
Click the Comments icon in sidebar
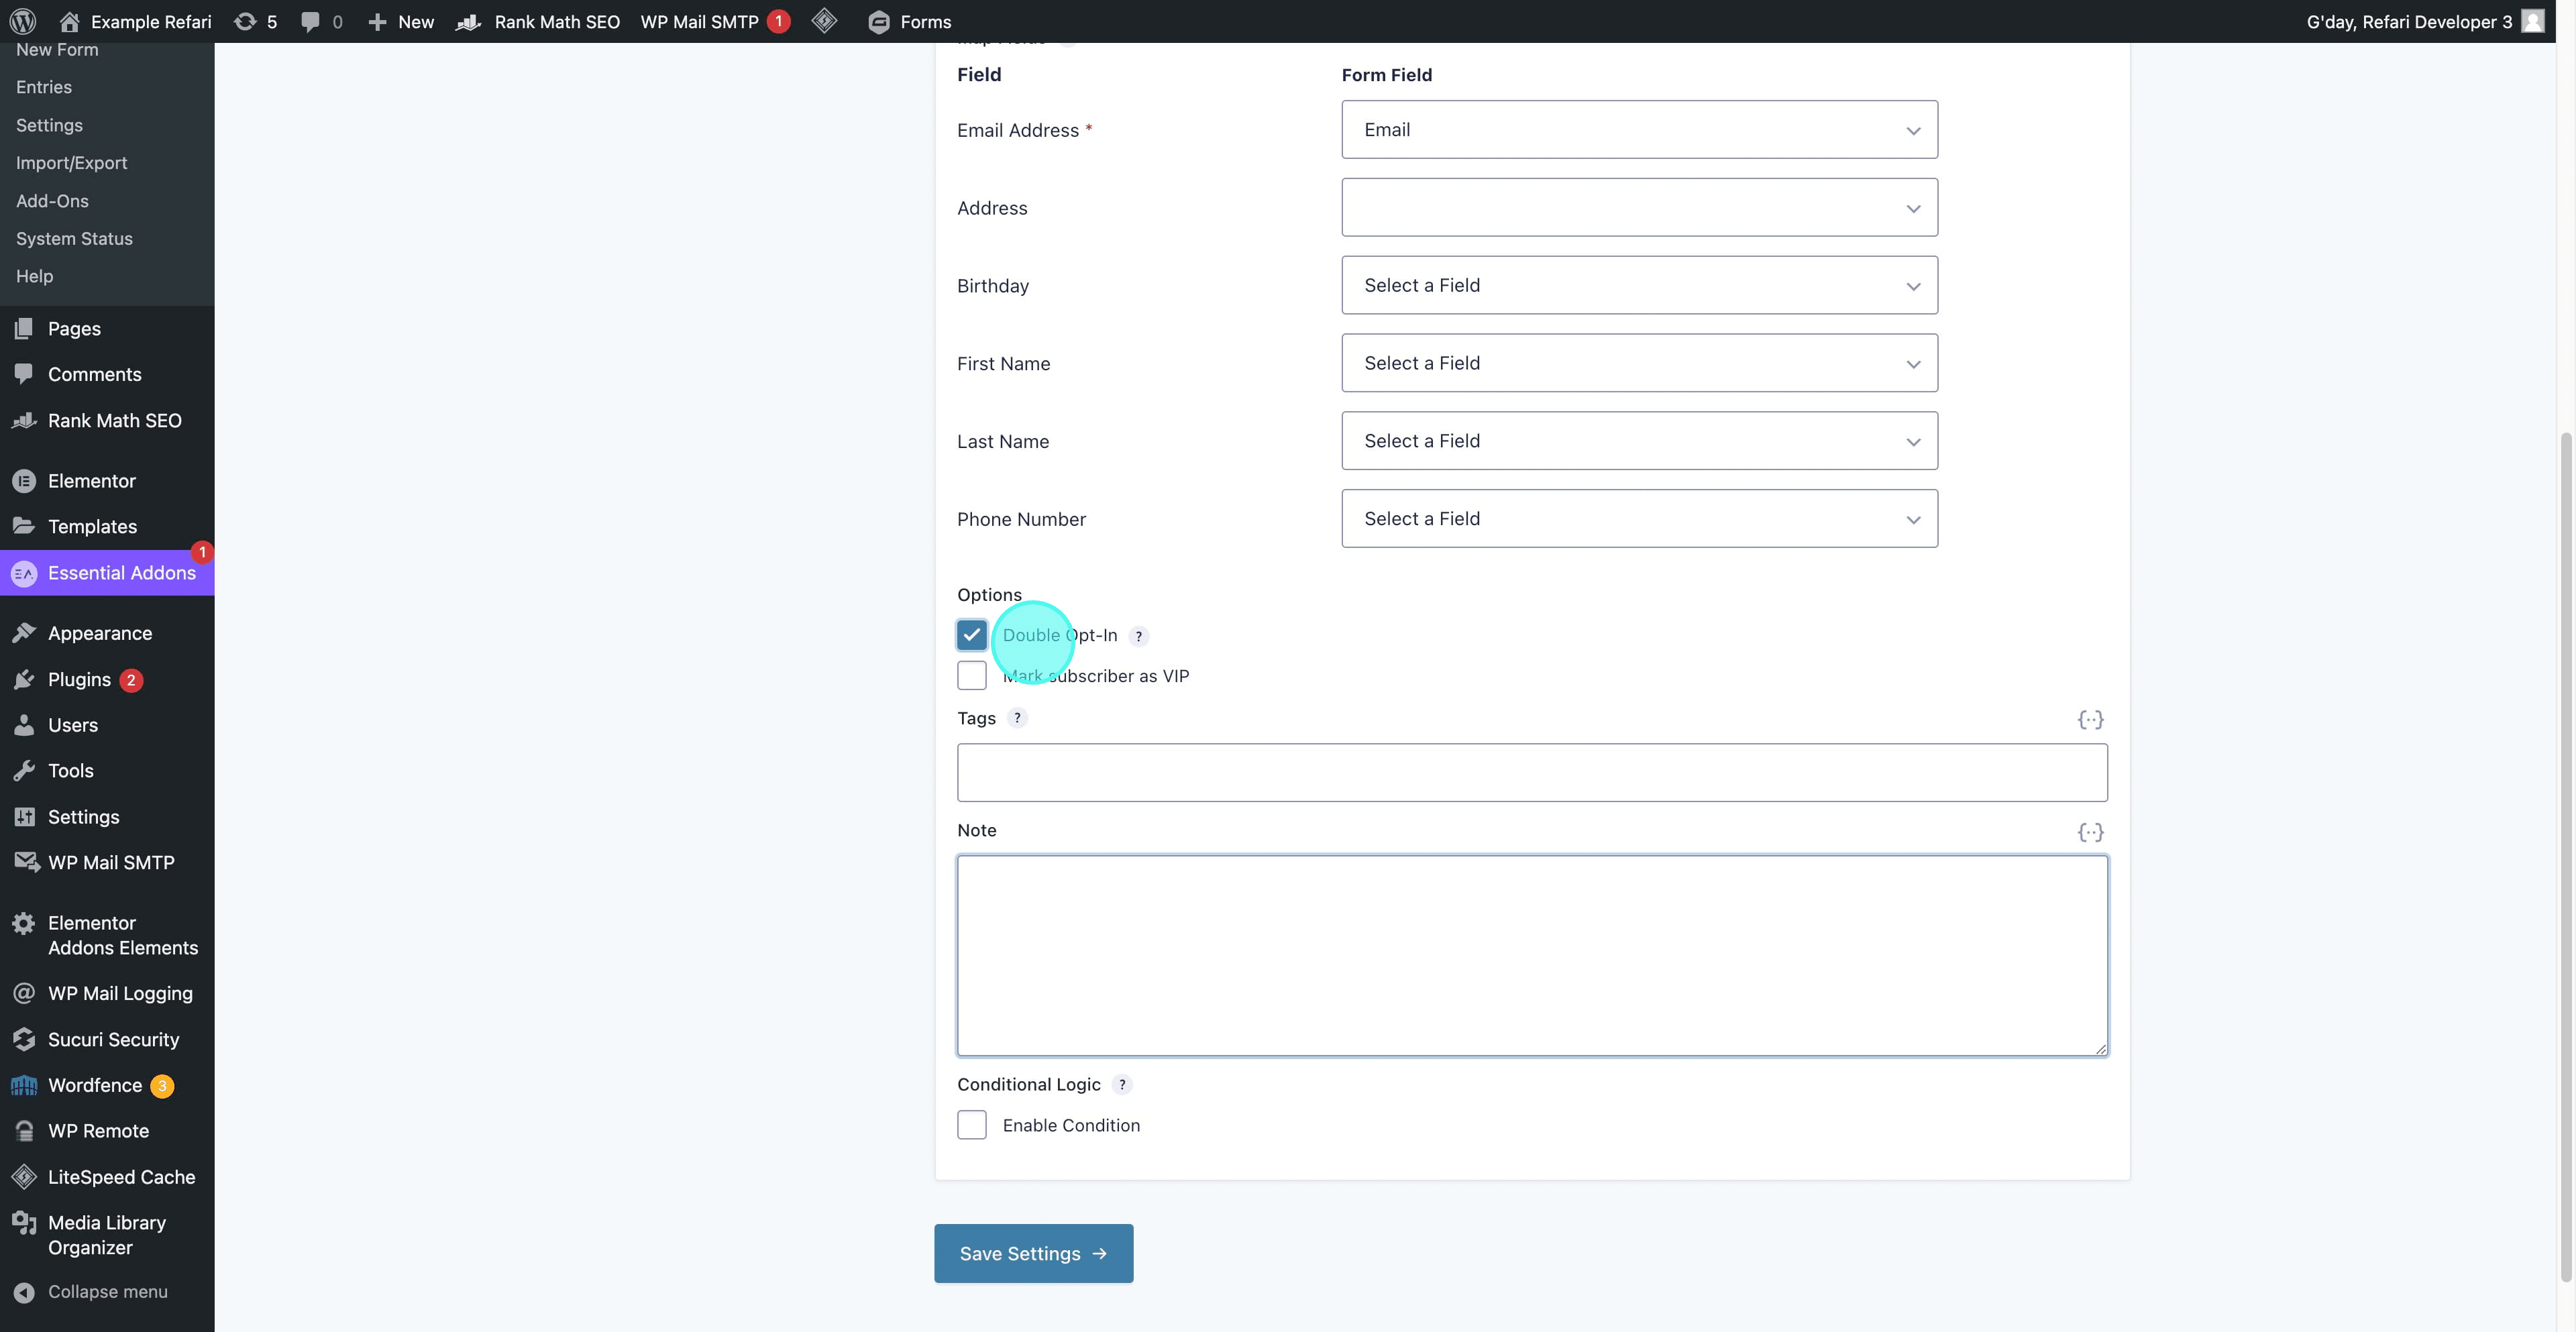point(24,374)
